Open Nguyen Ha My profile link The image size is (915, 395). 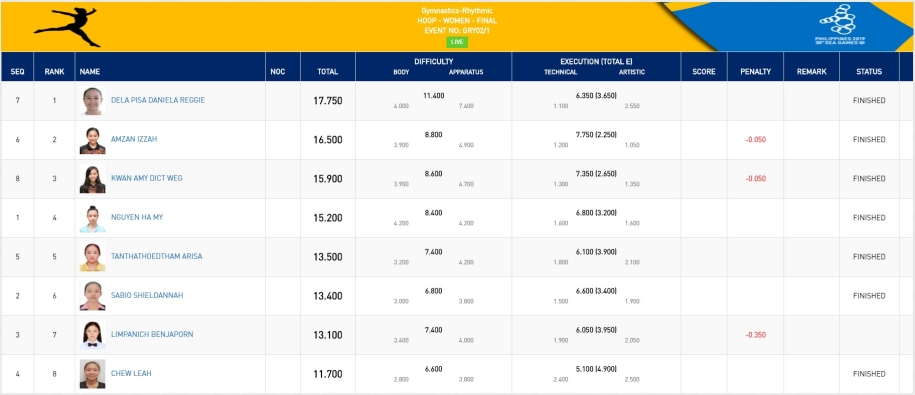click(137, 218)
